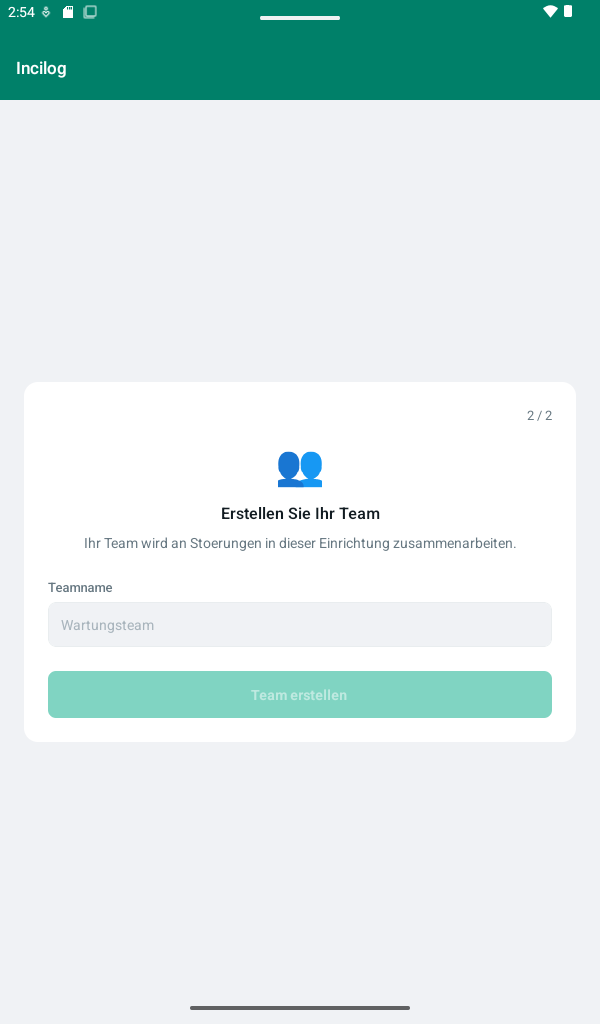600x1024 pixels.
Task: Tap the SD card notification icon
Action: pyautogui.click(x=68, y=12)
